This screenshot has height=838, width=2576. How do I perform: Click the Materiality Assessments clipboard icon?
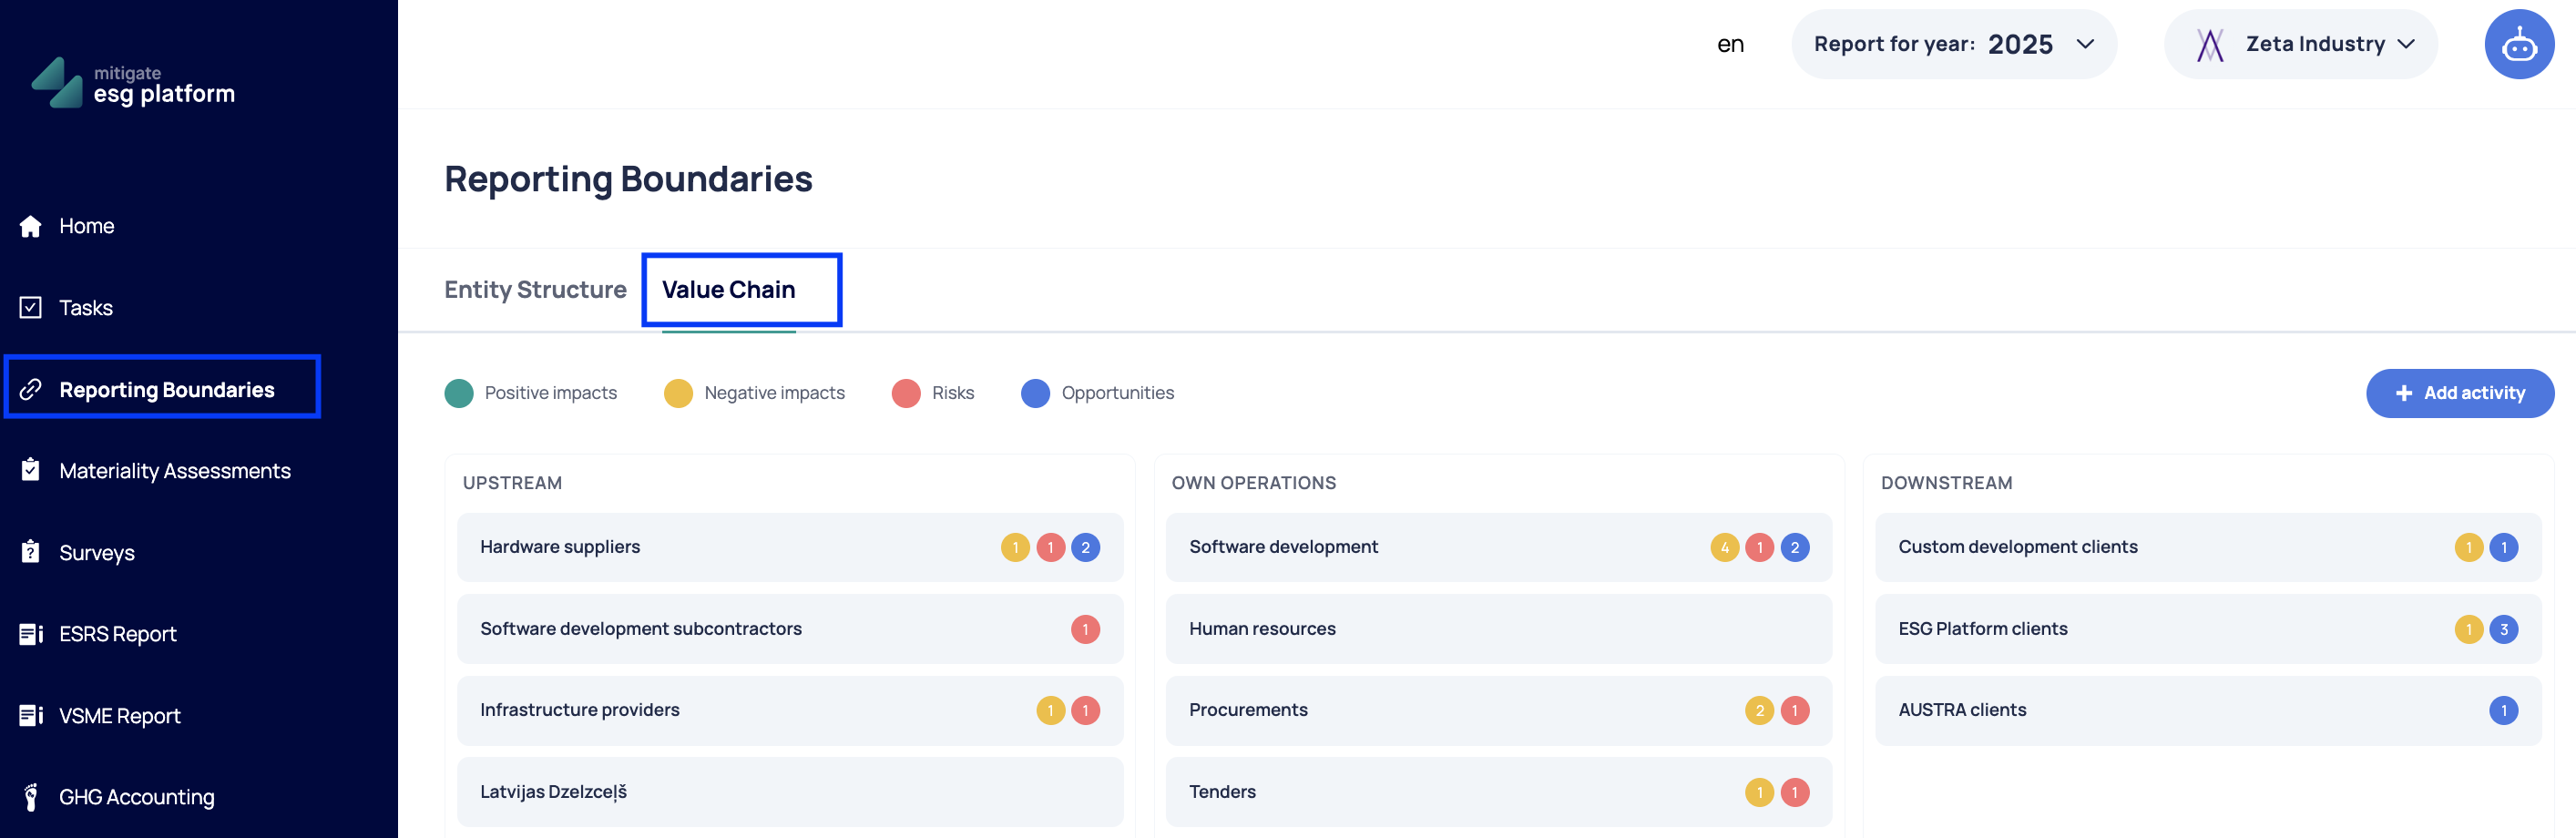pyautogui.click(x=31, y=470)
